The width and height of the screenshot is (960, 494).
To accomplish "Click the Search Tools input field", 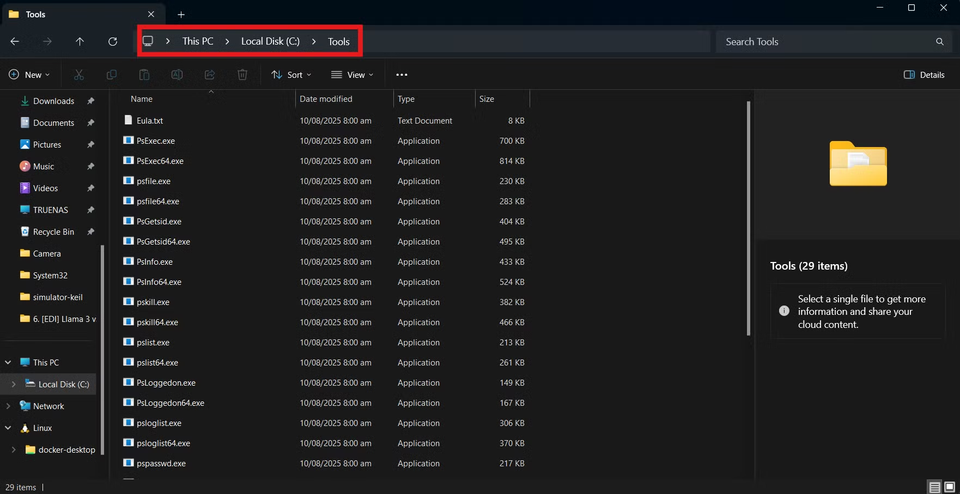I will point(825,42).
